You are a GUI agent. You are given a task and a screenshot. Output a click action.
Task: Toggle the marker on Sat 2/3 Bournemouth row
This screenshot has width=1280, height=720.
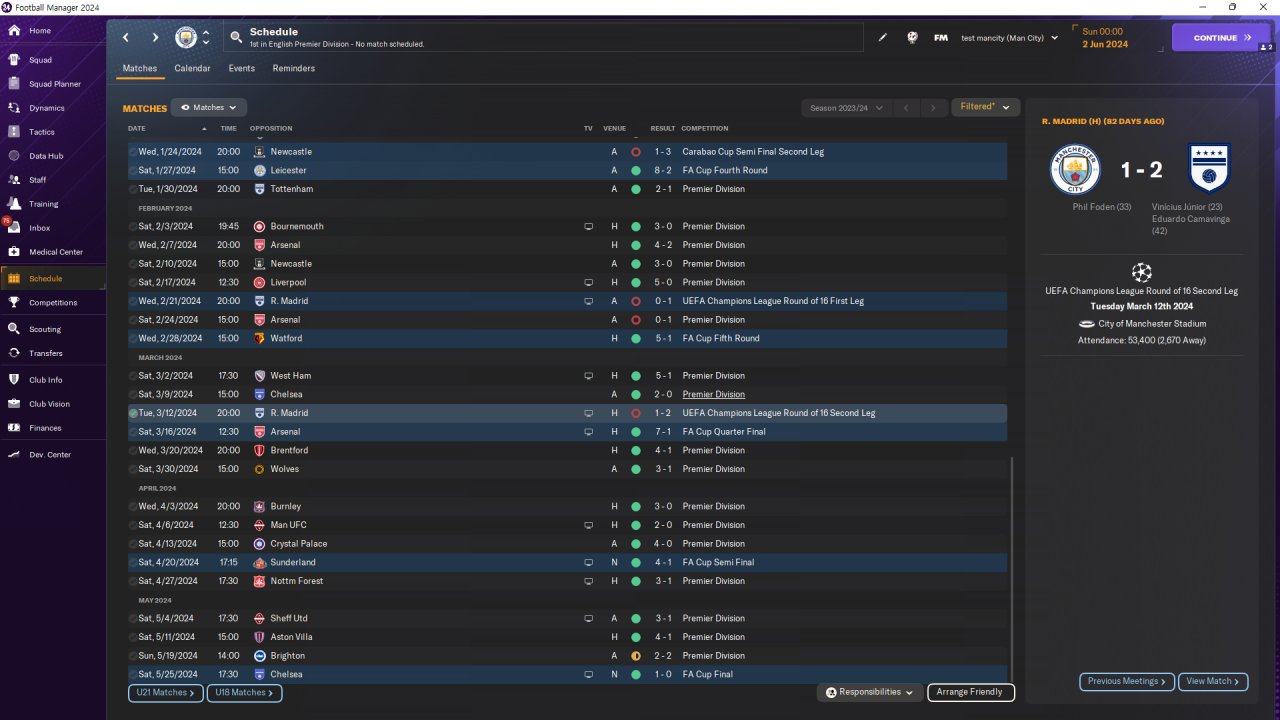click(x=133, y=227)
